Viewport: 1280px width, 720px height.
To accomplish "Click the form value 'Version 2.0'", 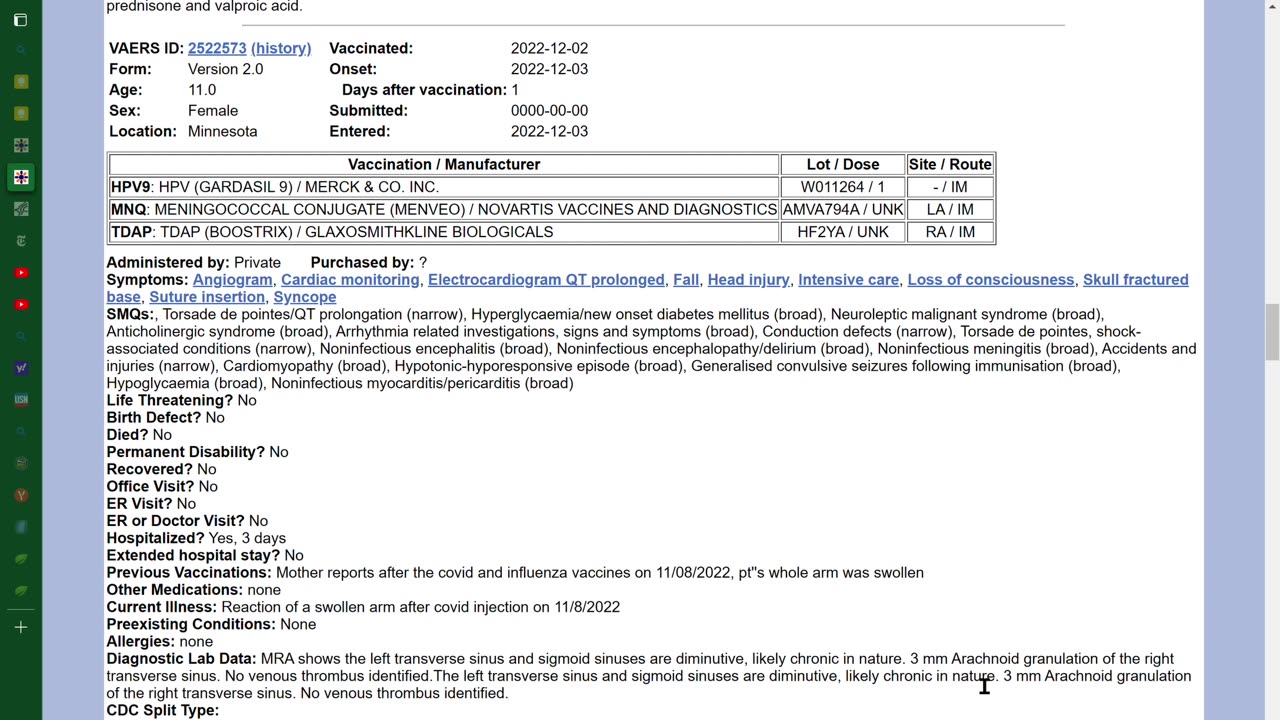I will click(x=225, y=69).
